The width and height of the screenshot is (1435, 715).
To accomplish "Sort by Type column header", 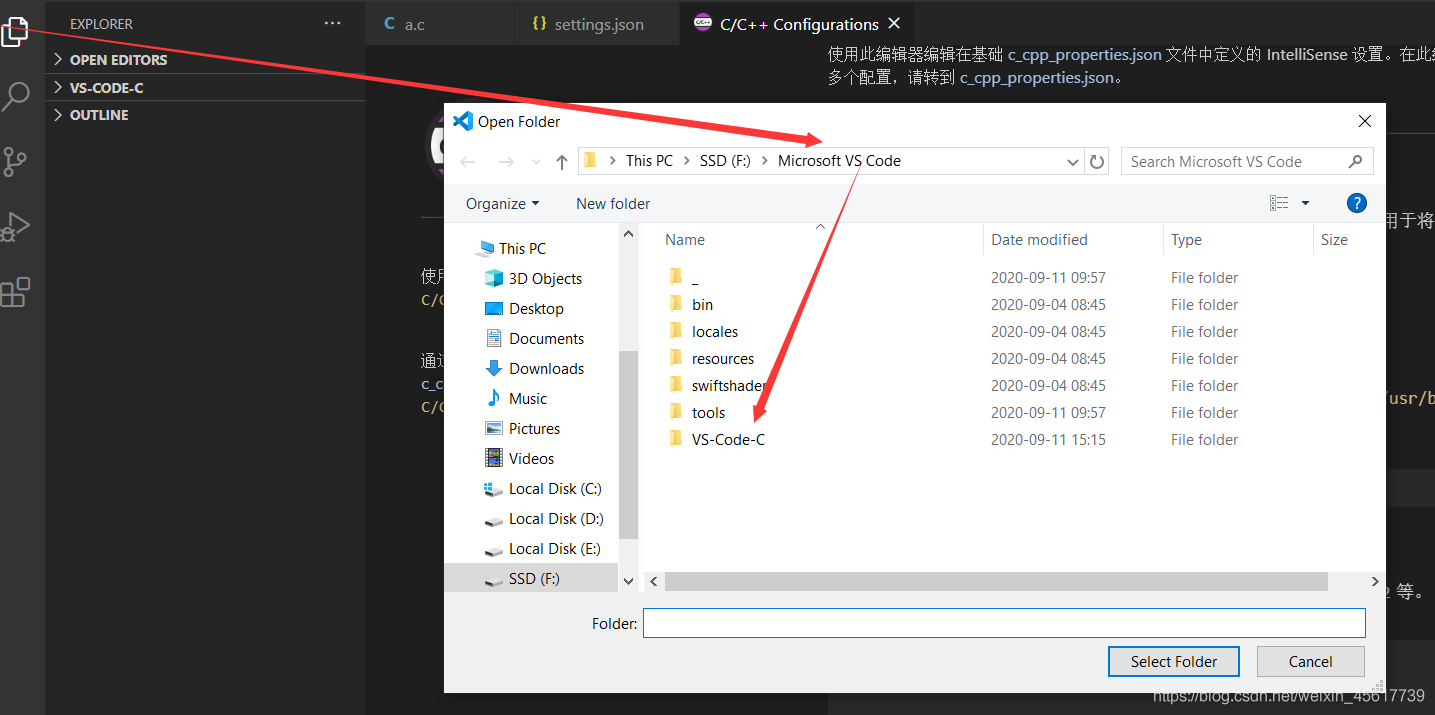I will coord(1238,239).
